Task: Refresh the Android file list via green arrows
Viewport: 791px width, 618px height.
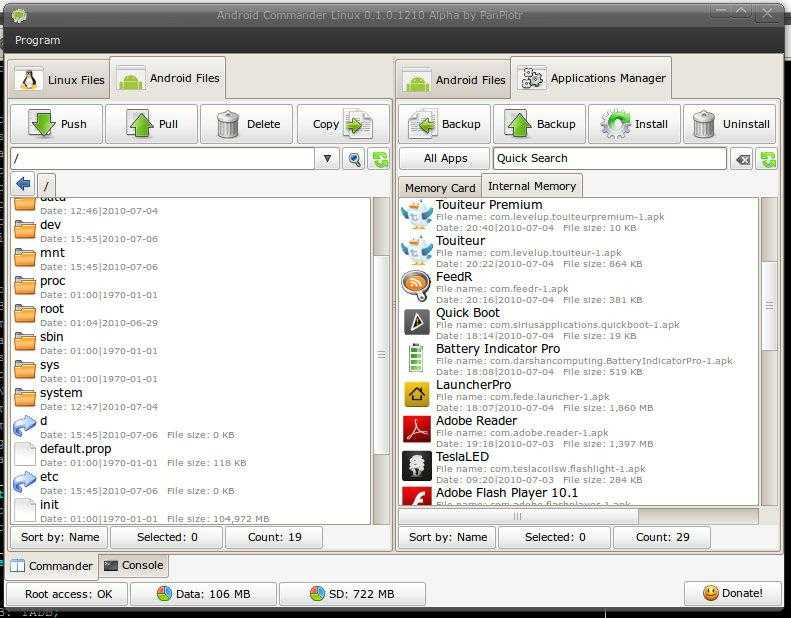Action: 380,159
